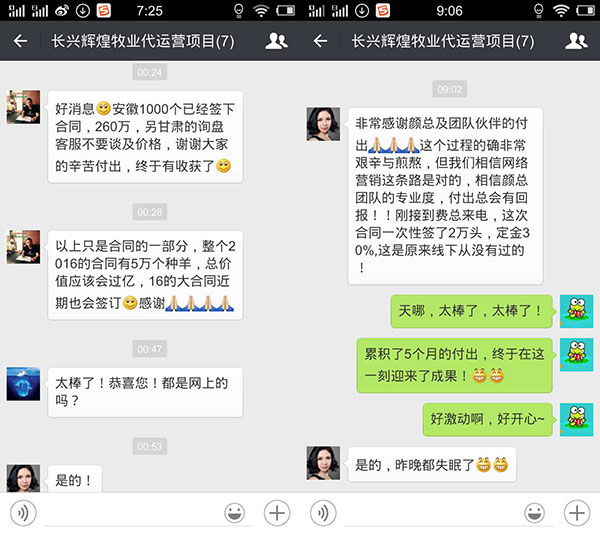Tap green bubble '好激动啊，好开心~'
The image size is (600, 533).
488,419
